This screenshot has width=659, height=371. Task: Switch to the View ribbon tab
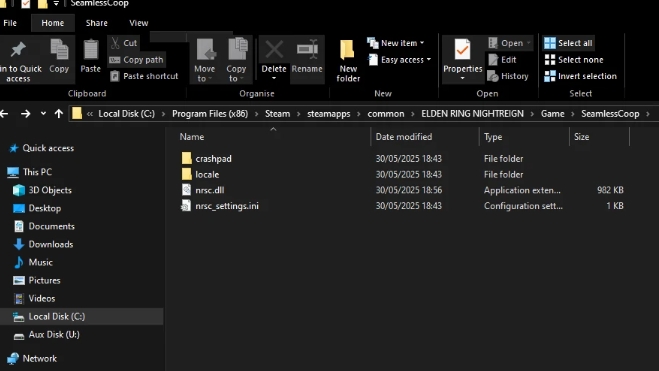[139, 23]
